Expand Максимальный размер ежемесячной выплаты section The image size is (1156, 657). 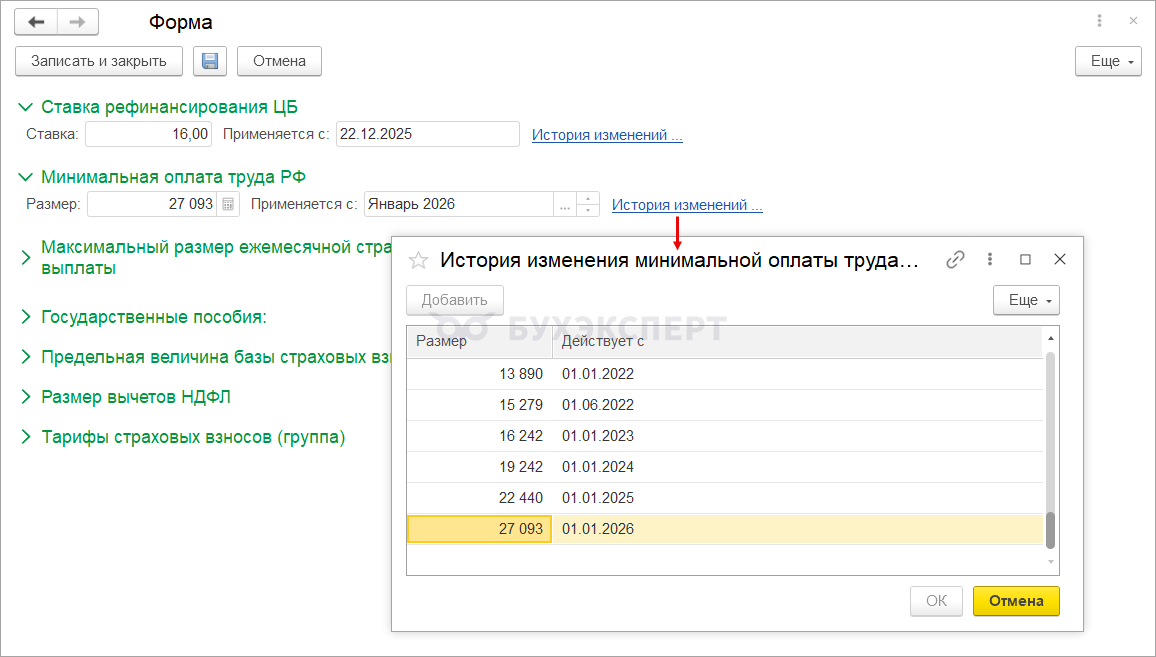(26, 257)
